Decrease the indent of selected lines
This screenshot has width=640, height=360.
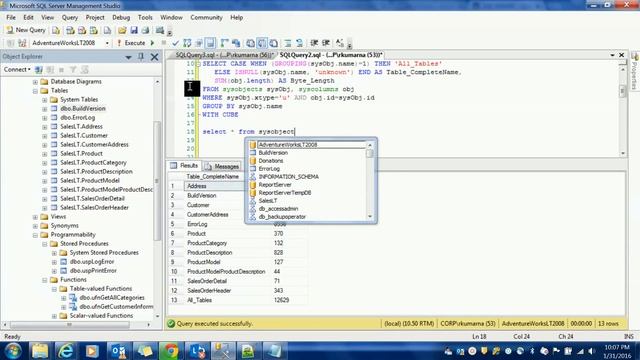point(314,43)
